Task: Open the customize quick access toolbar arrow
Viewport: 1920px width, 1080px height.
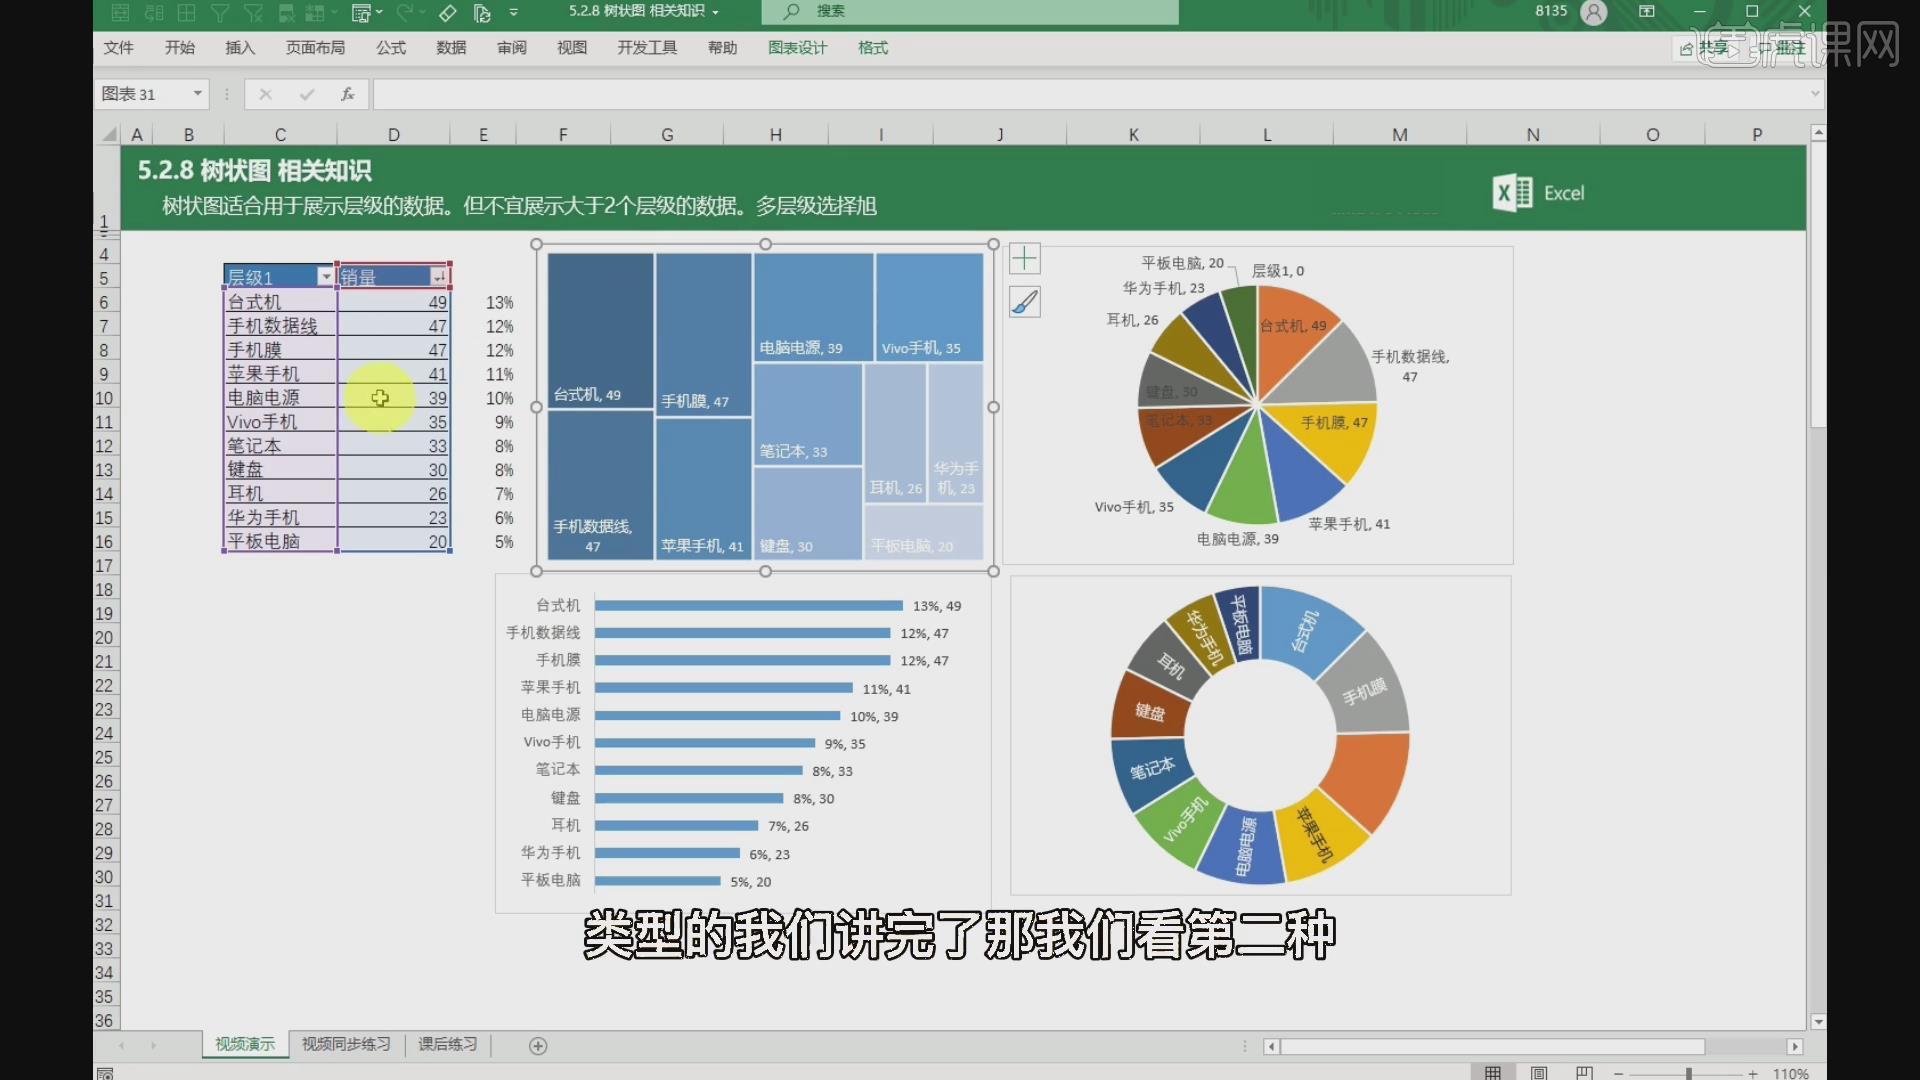Action: (x=513, y=12)
